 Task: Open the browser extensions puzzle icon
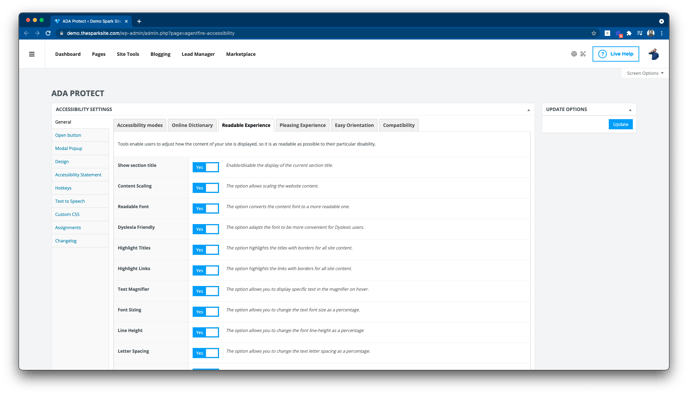coord(629,33)
